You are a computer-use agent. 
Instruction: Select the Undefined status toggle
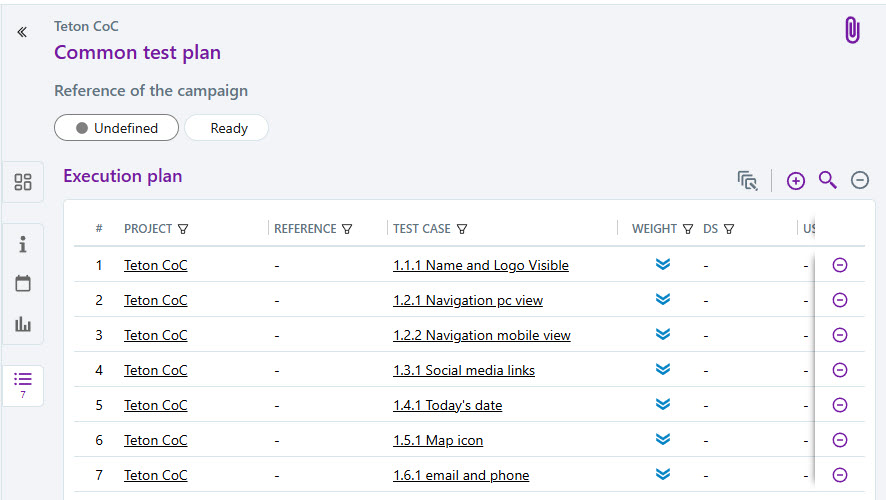tap(117, 128)
